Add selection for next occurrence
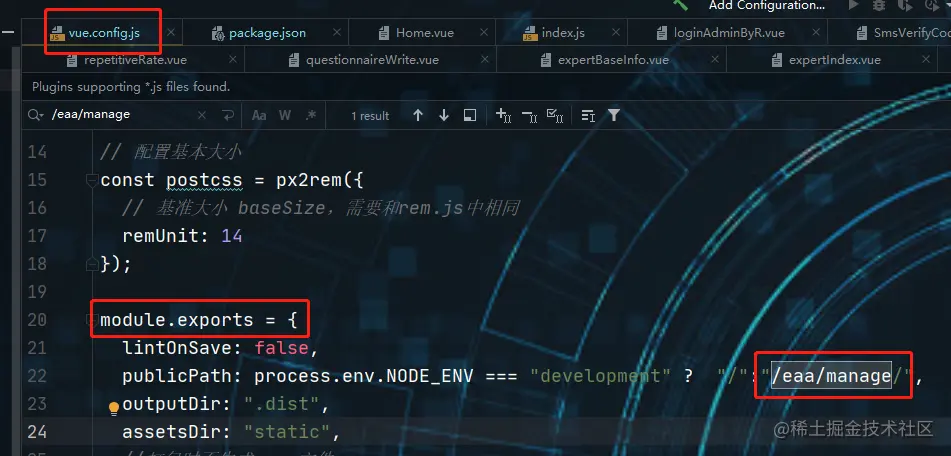The image size is (951, 456). tap(503, 115)
